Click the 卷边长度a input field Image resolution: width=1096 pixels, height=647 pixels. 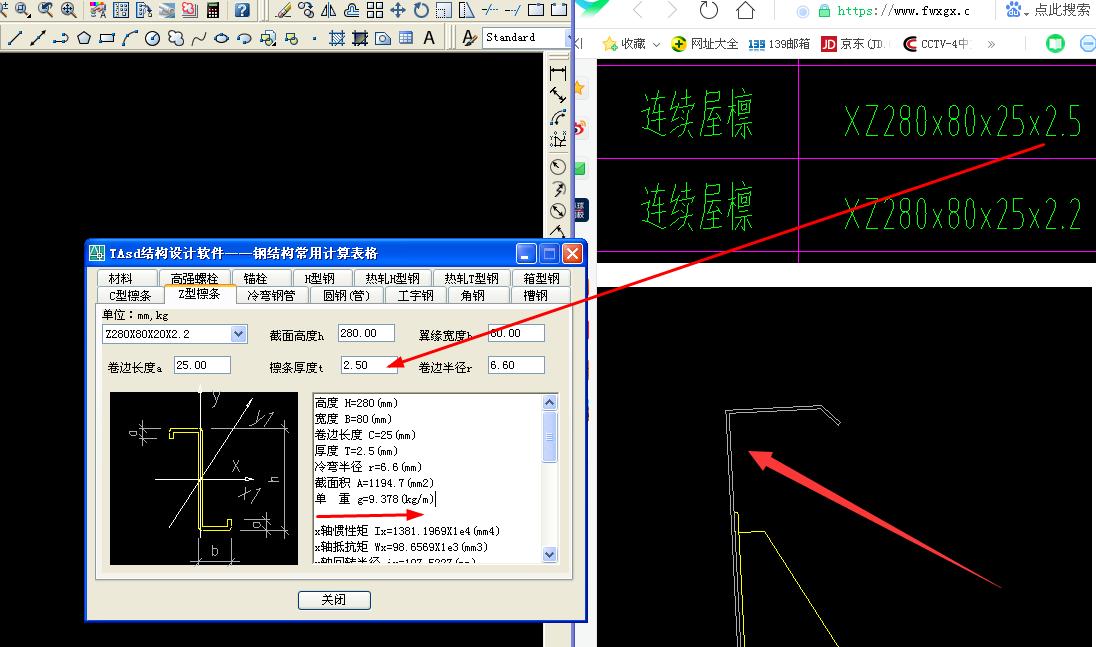tap(202, 365)
